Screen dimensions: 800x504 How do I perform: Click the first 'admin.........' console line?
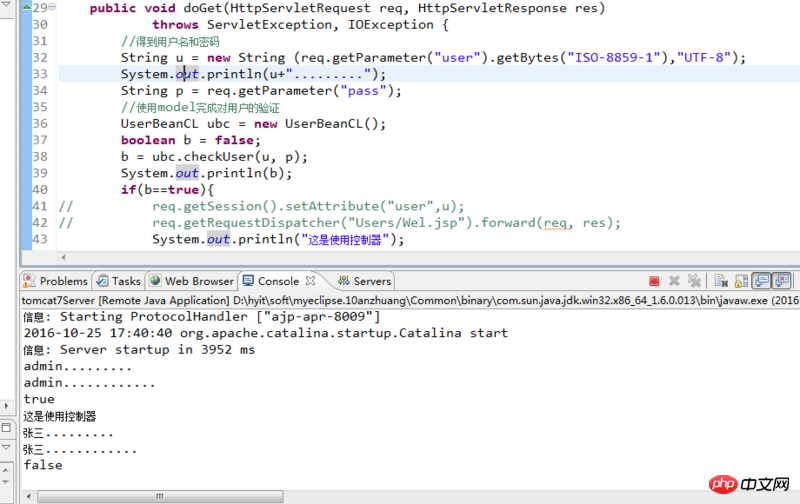(x=78, y=366)
